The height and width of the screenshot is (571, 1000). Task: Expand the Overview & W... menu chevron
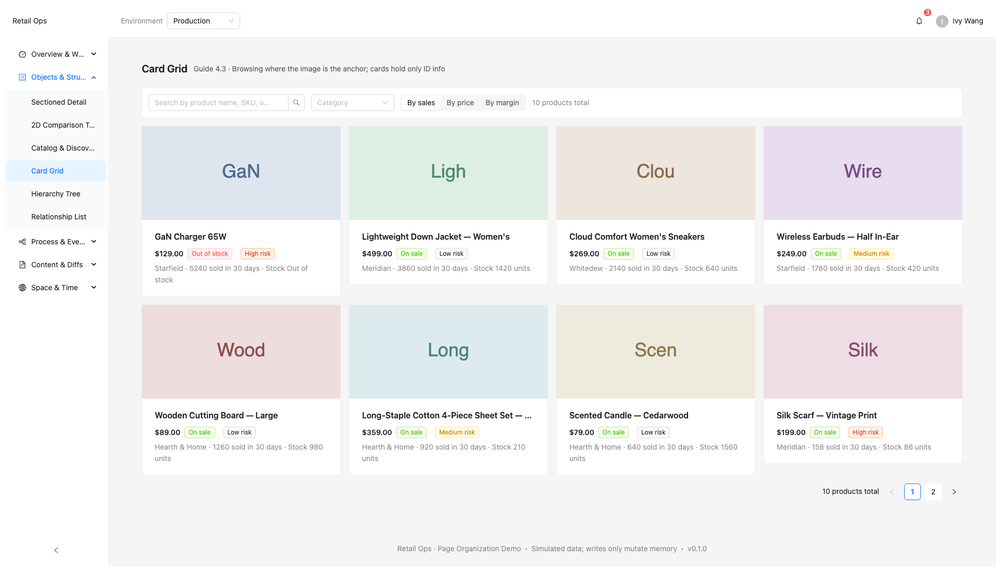(x=94, y=54)
